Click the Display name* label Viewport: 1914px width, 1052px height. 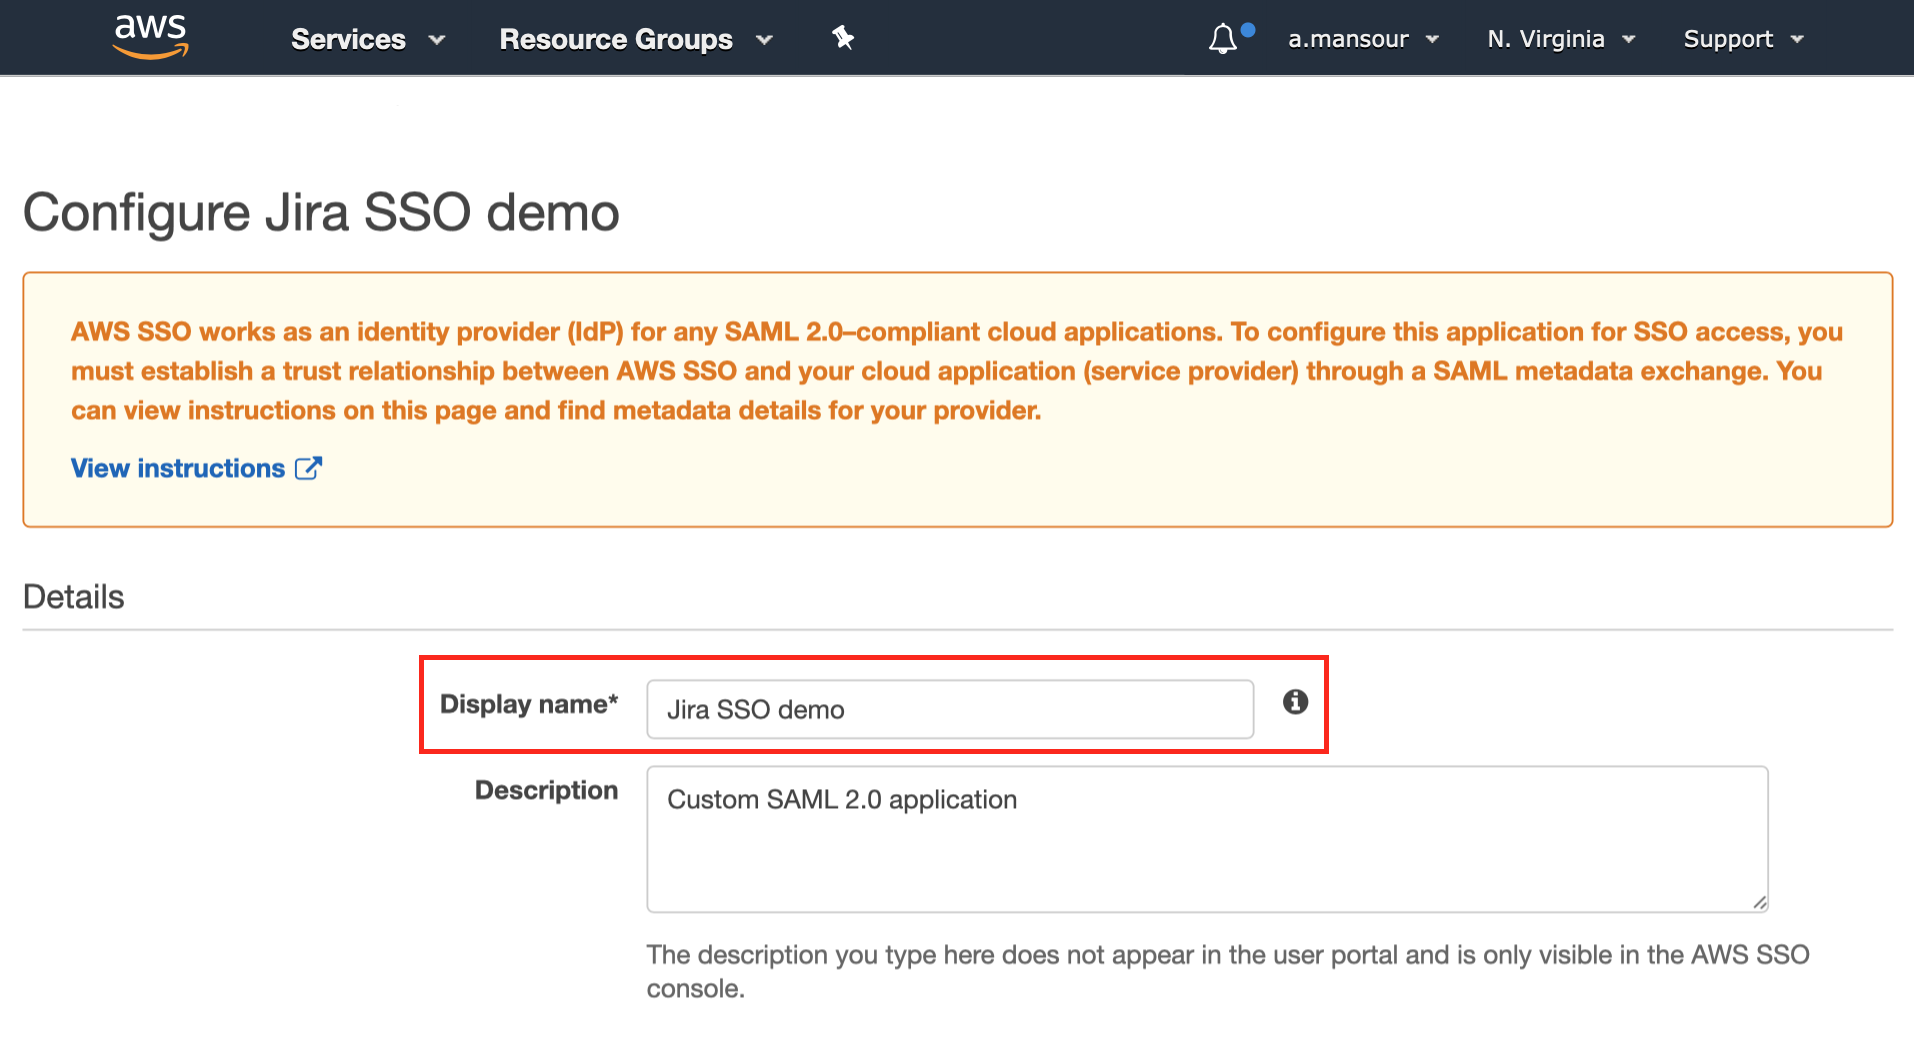click(x=529, y=704)
